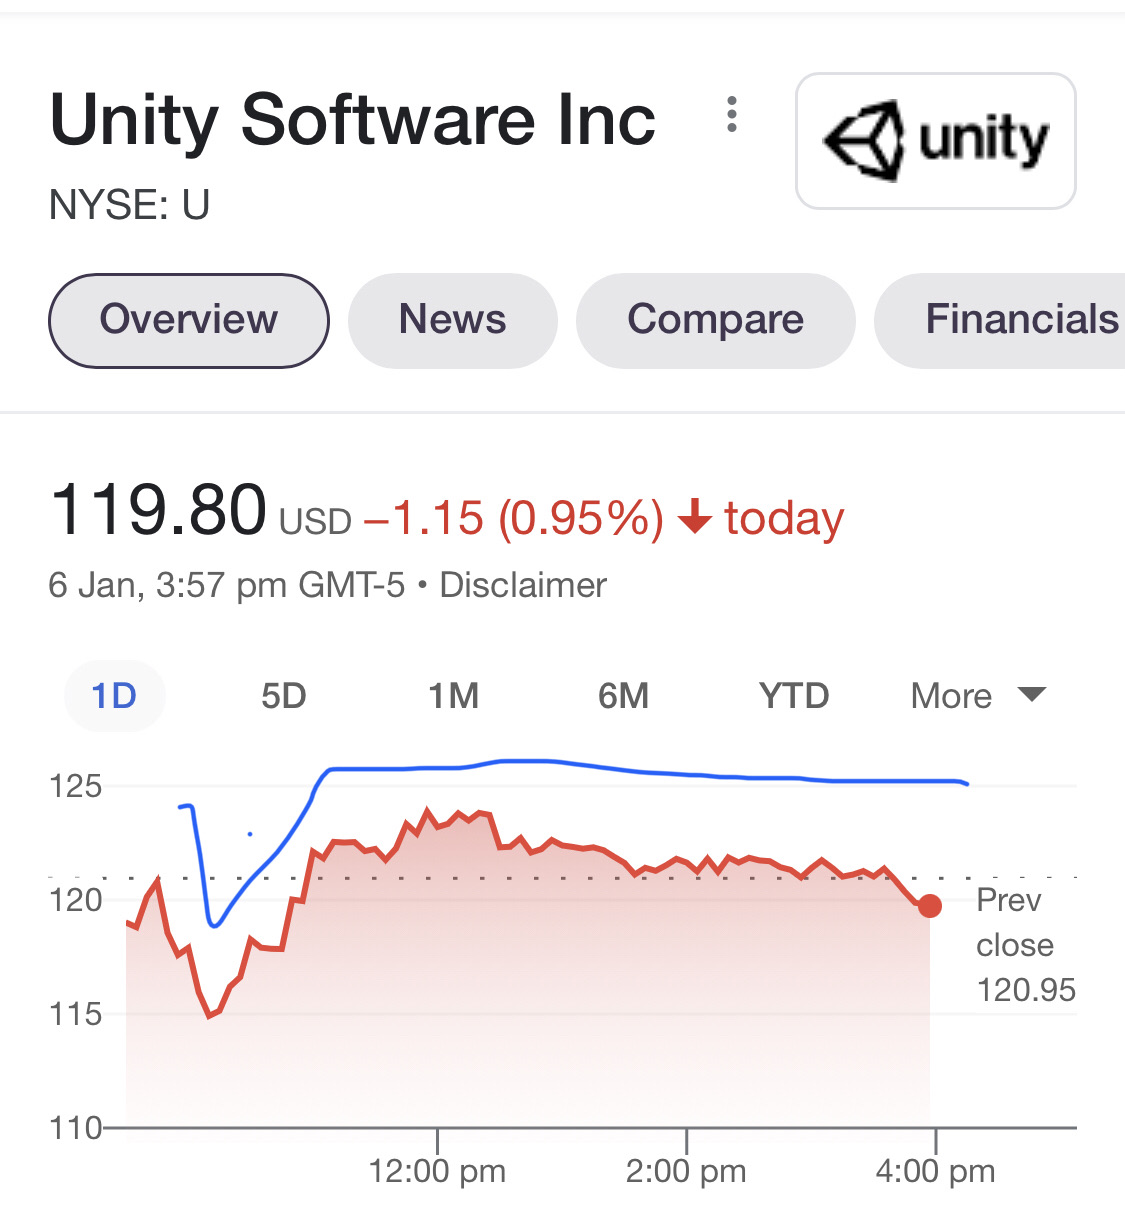Display the 6M chart range

pyautogui.click(x=624, y=696)
